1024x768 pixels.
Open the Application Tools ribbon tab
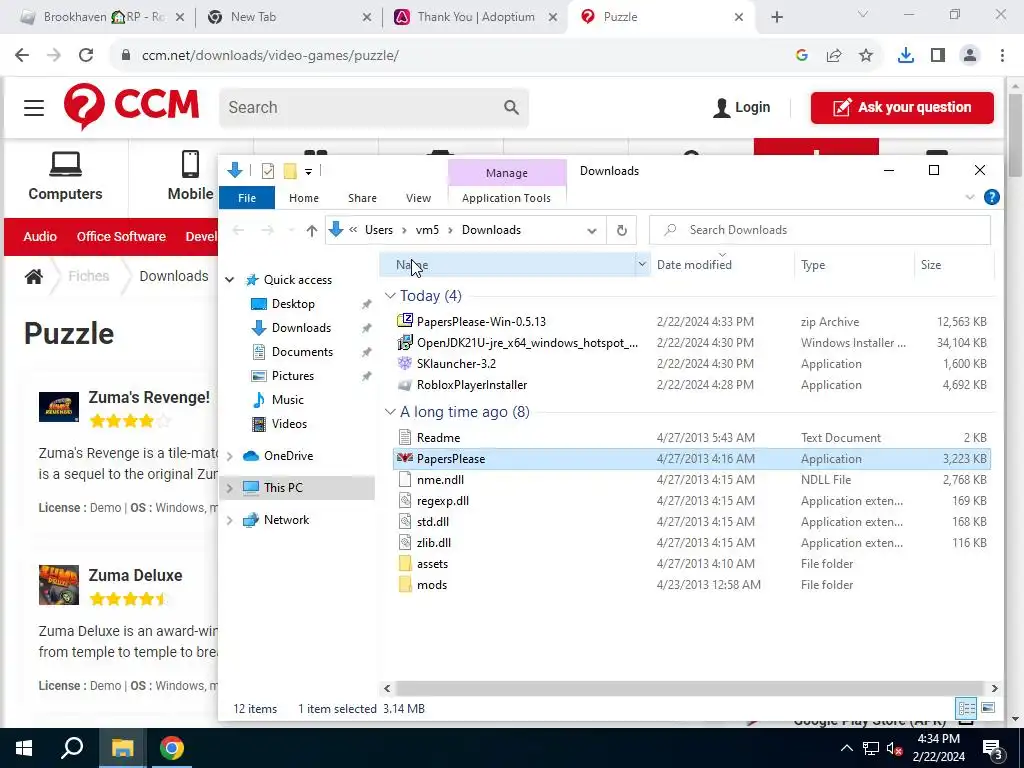[x=506, y=198]
